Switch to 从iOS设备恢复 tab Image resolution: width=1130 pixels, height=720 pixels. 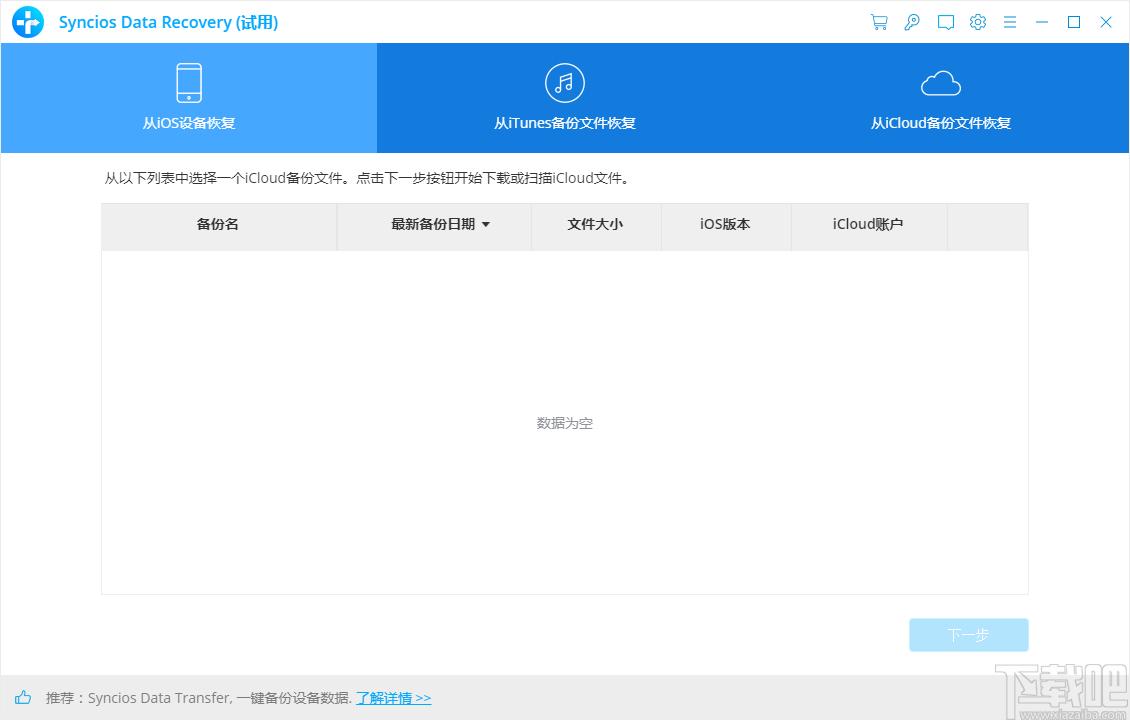(189, 98)
